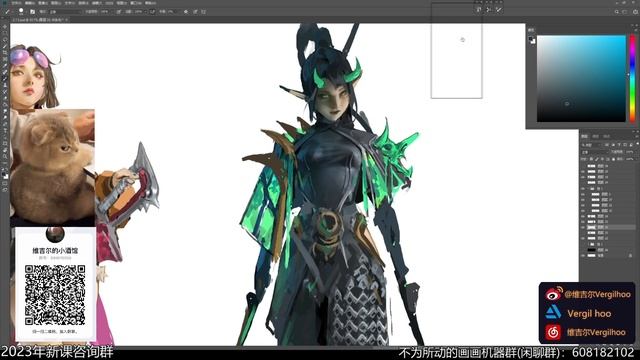Viewport: 640px width, 360px height.
Task: Click the foreground color box in toolbox
Action: tap(4, 173)
